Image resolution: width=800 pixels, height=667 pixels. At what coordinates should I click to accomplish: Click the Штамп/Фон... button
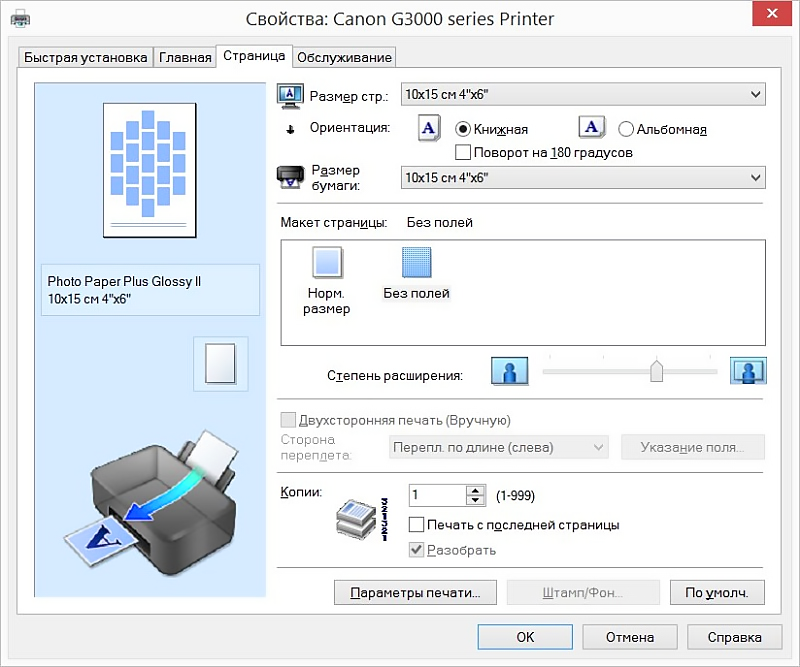click(583, 592)
